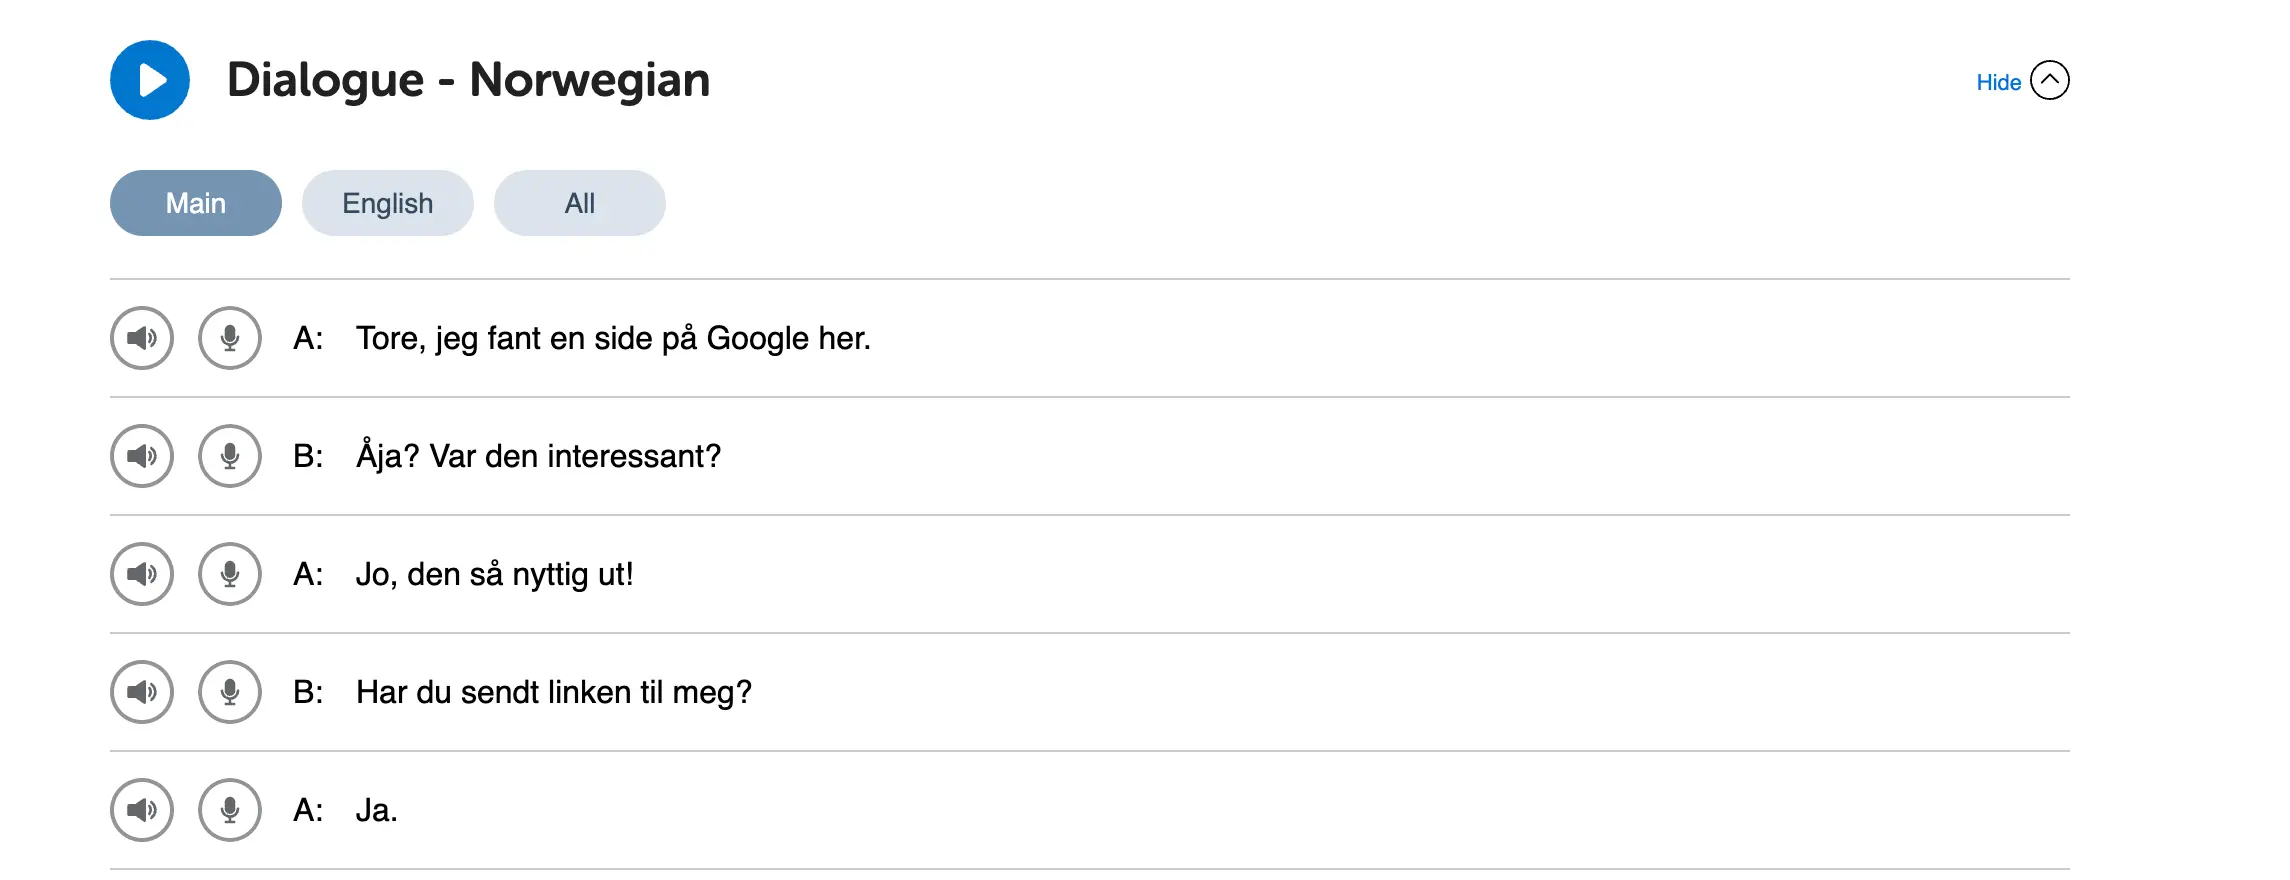The width and height of the screenshot is (2290, 880).
Task: Record line 'Har du sendt linken til meg?'
Action: (x=230, y=692)
